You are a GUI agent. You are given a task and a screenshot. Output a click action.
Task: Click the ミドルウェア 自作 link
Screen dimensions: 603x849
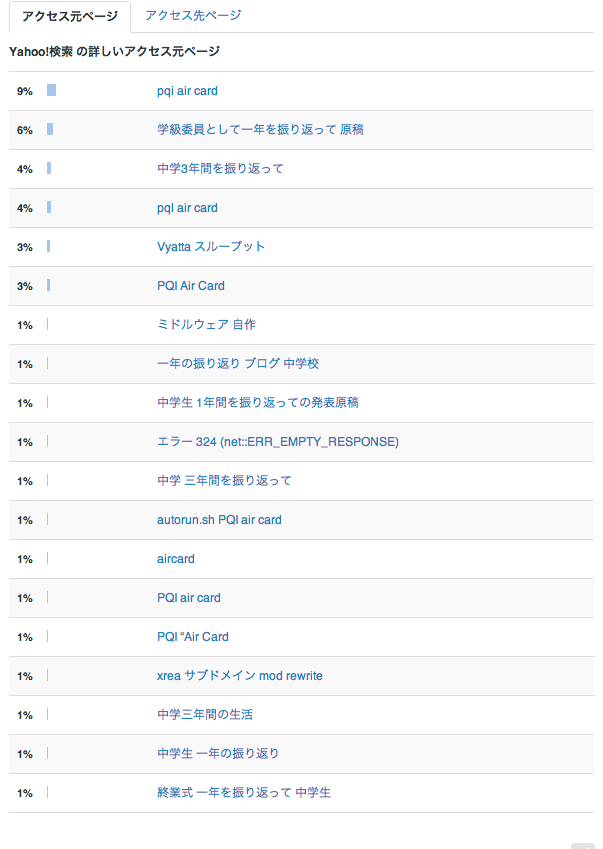point(206,325)
